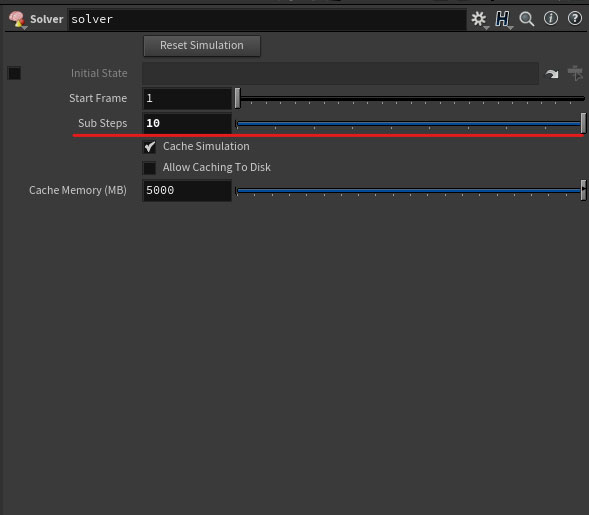The image size is (589, 515).
Task: Click the Cache Memory (MB) value field
Action: 187,190
